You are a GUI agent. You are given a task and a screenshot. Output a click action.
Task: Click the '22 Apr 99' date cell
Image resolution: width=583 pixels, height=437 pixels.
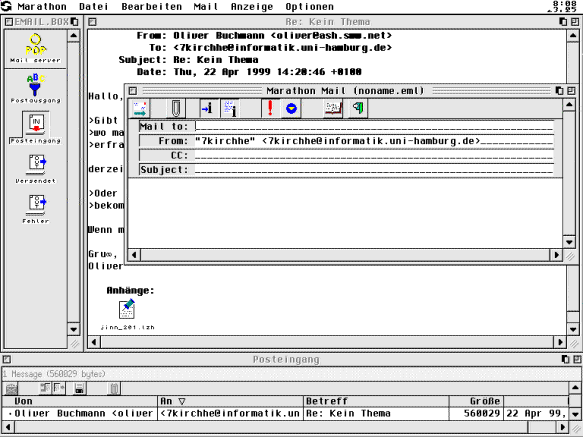[536, 414]
